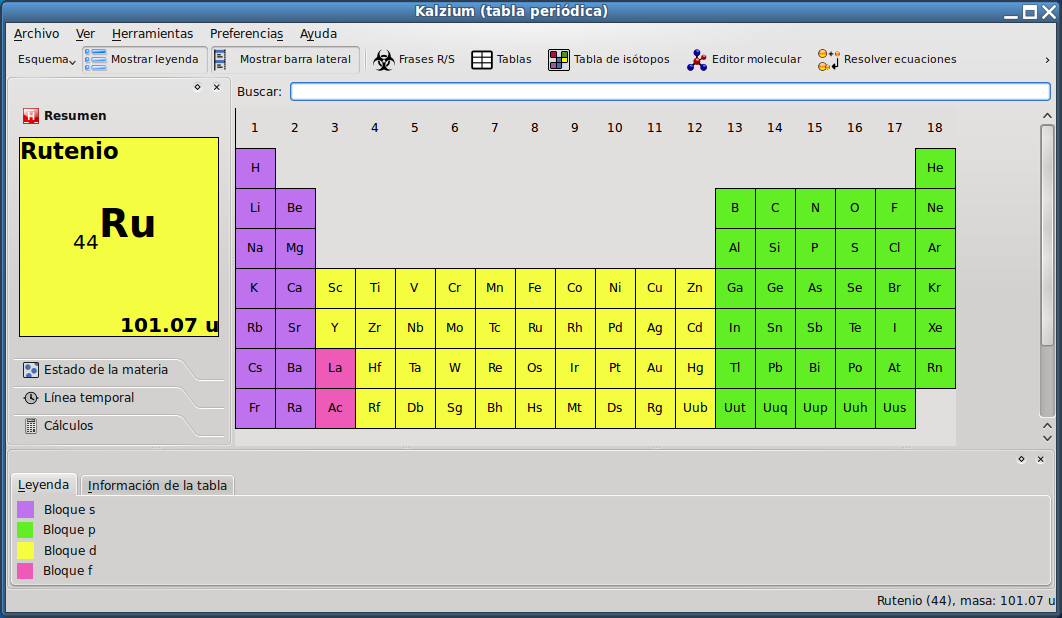The image size is (1062, 618).
Task: Open the Preferencias menu
Action: tap(247, 33)
